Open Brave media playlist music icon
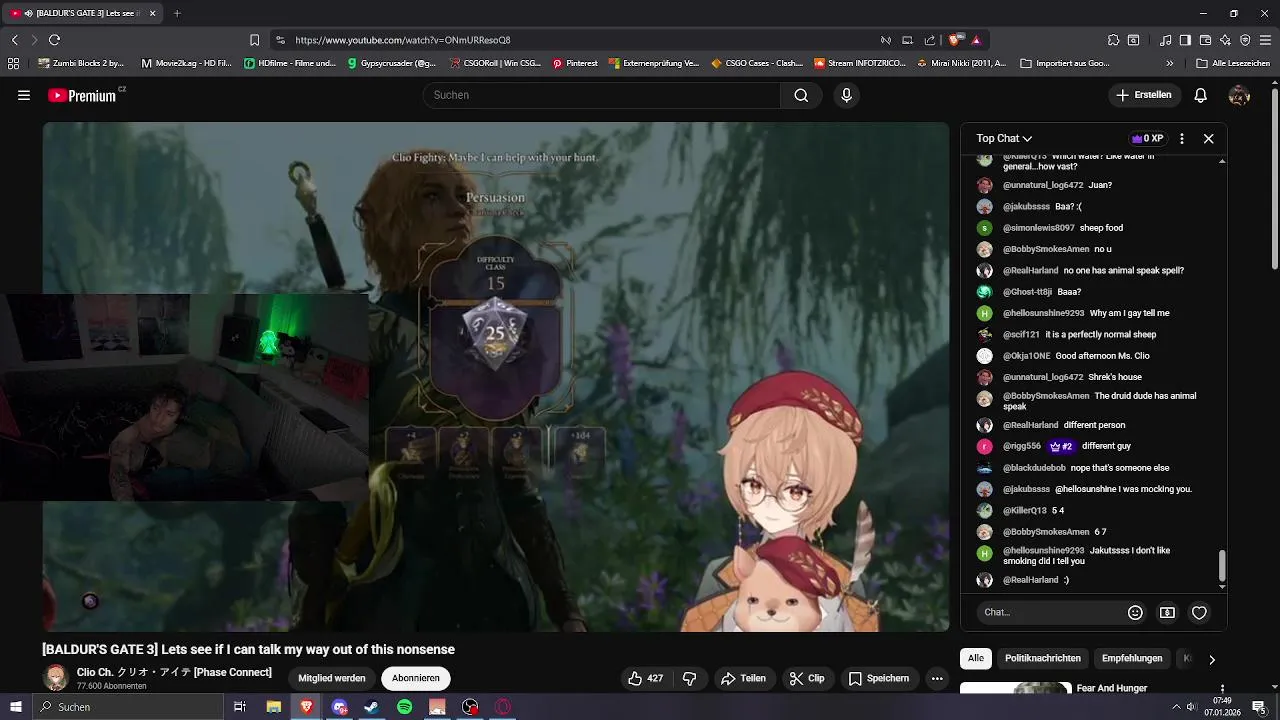The height and width of the screenshot is (720, 1280). coord(1166,40)
